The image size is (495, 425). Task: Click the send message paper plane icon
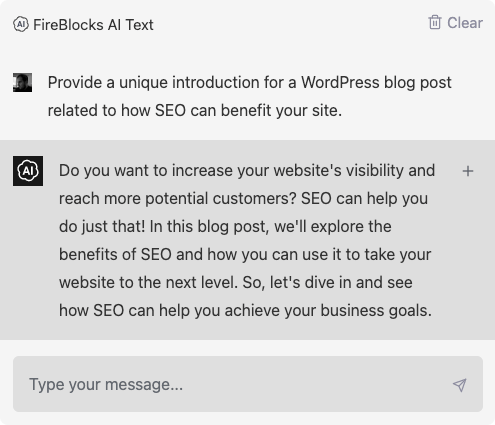pos(460,385)
